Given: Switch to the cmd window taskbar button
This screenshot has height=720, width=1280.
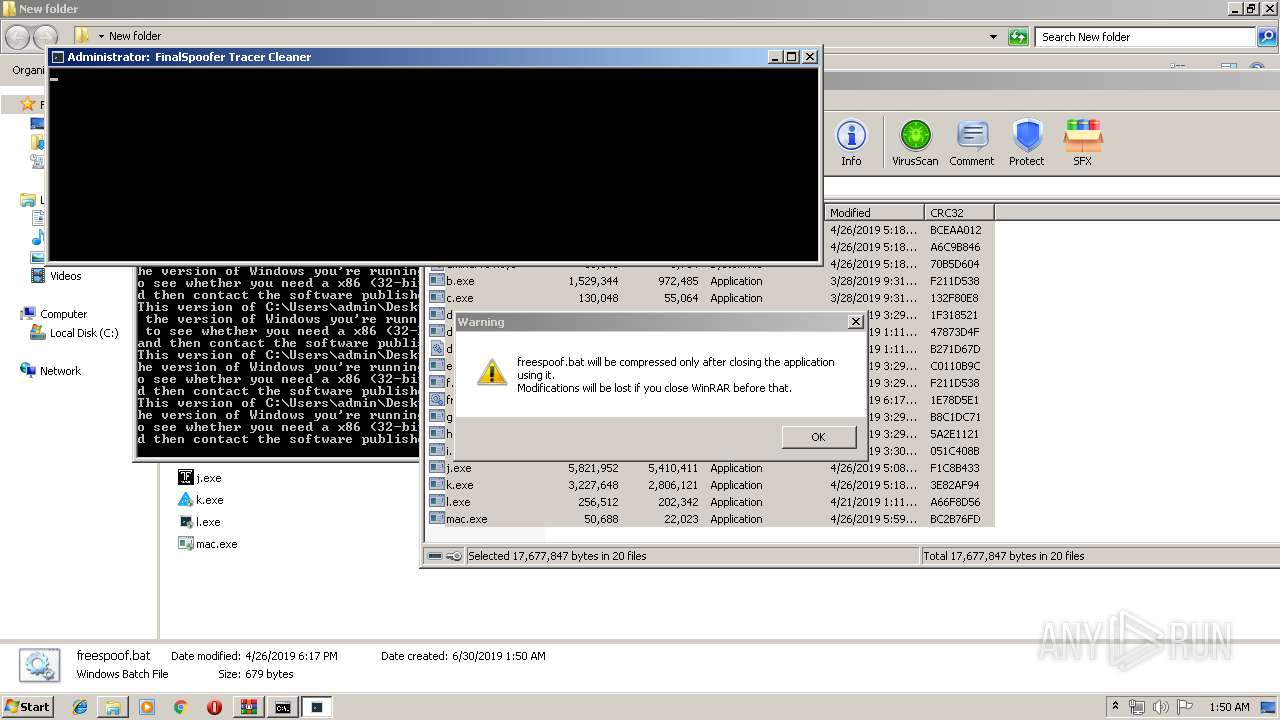Looking at the screenshot, I should [283, 707].
